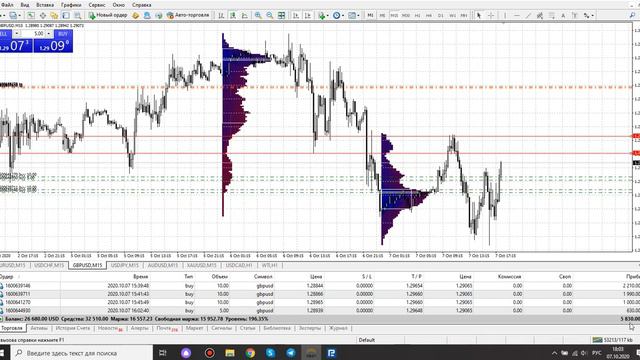Toggle chart auto scroll
640x360 pixels.
296,16
